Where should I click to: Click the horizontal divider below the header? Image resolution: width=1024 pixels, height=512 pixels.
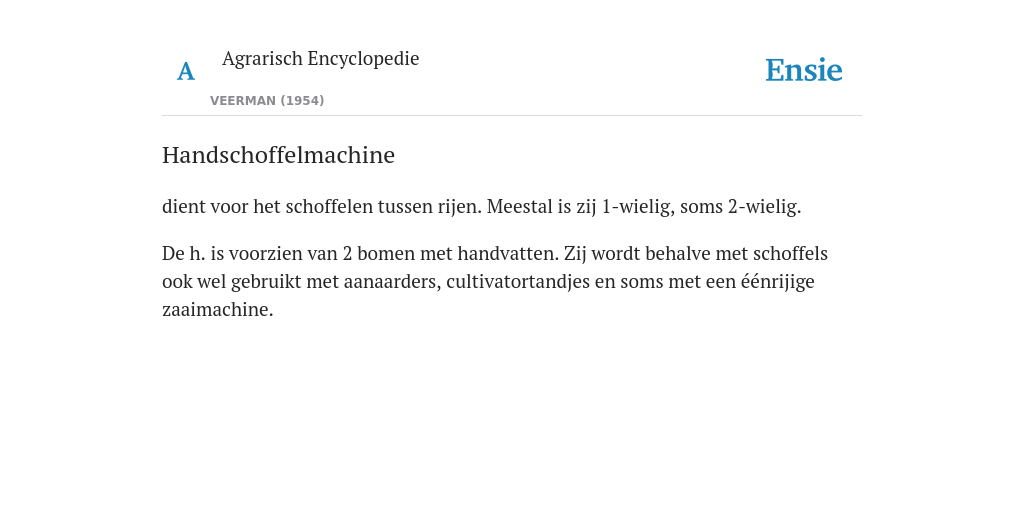point(512,116)
